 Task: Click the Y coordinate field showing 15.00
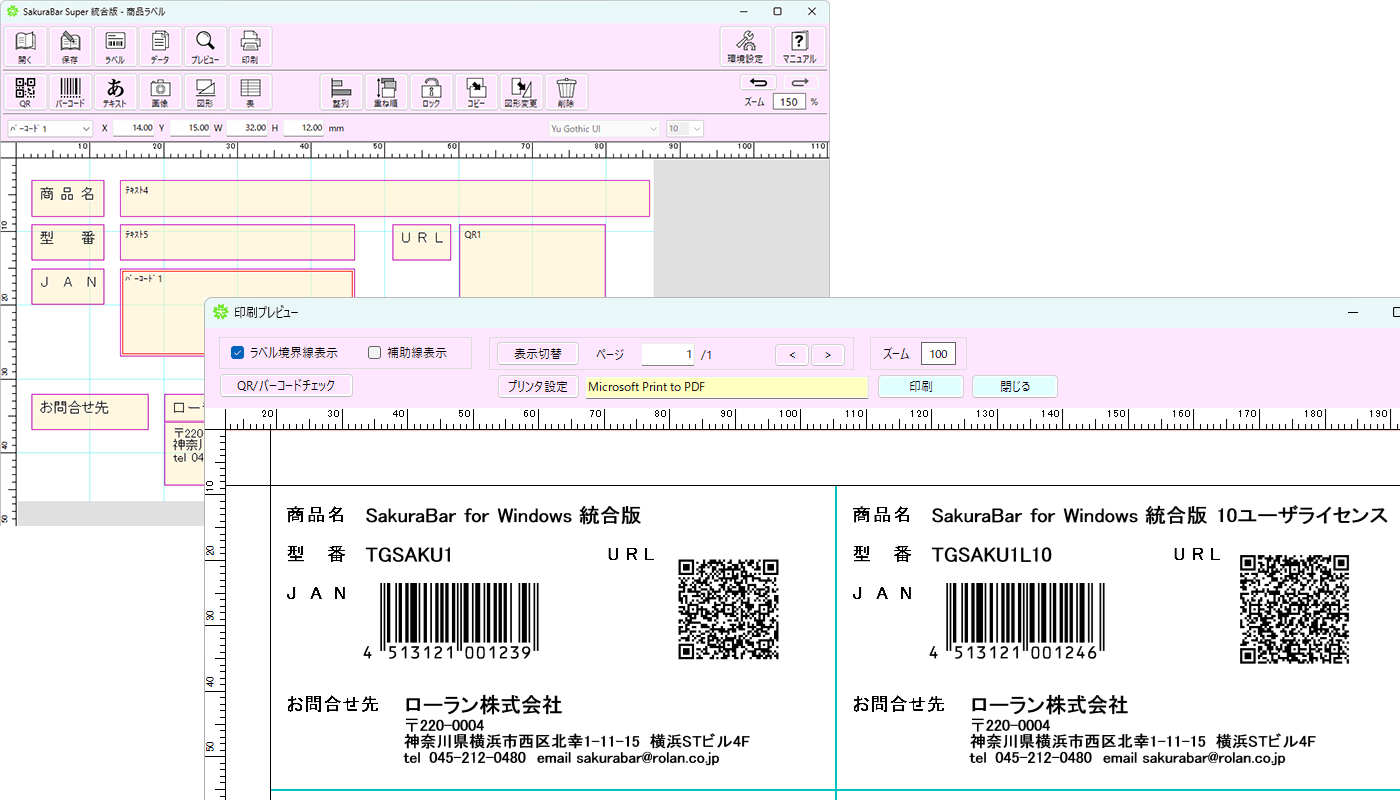pos(190,128)
